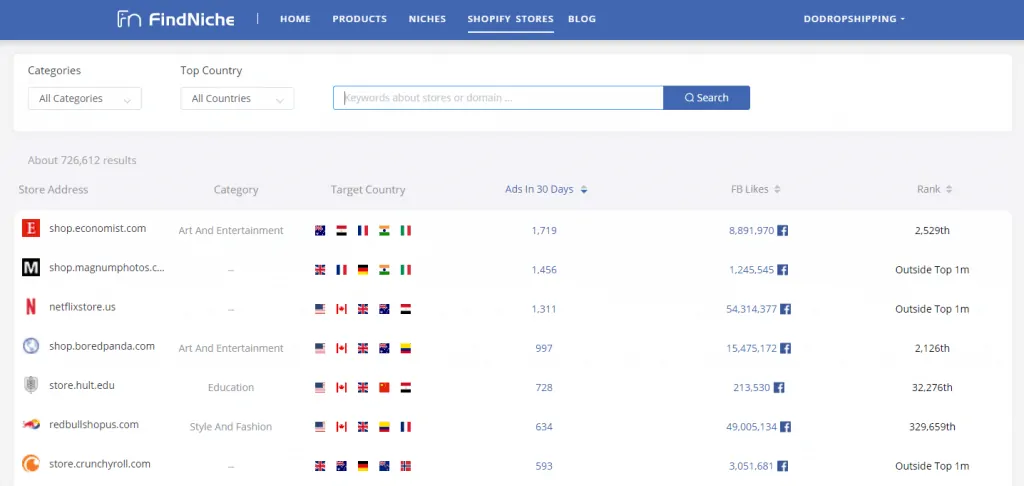1024x486 pixels.
Task: Expand the All Countries dropdown
Action: pos(237,99)
